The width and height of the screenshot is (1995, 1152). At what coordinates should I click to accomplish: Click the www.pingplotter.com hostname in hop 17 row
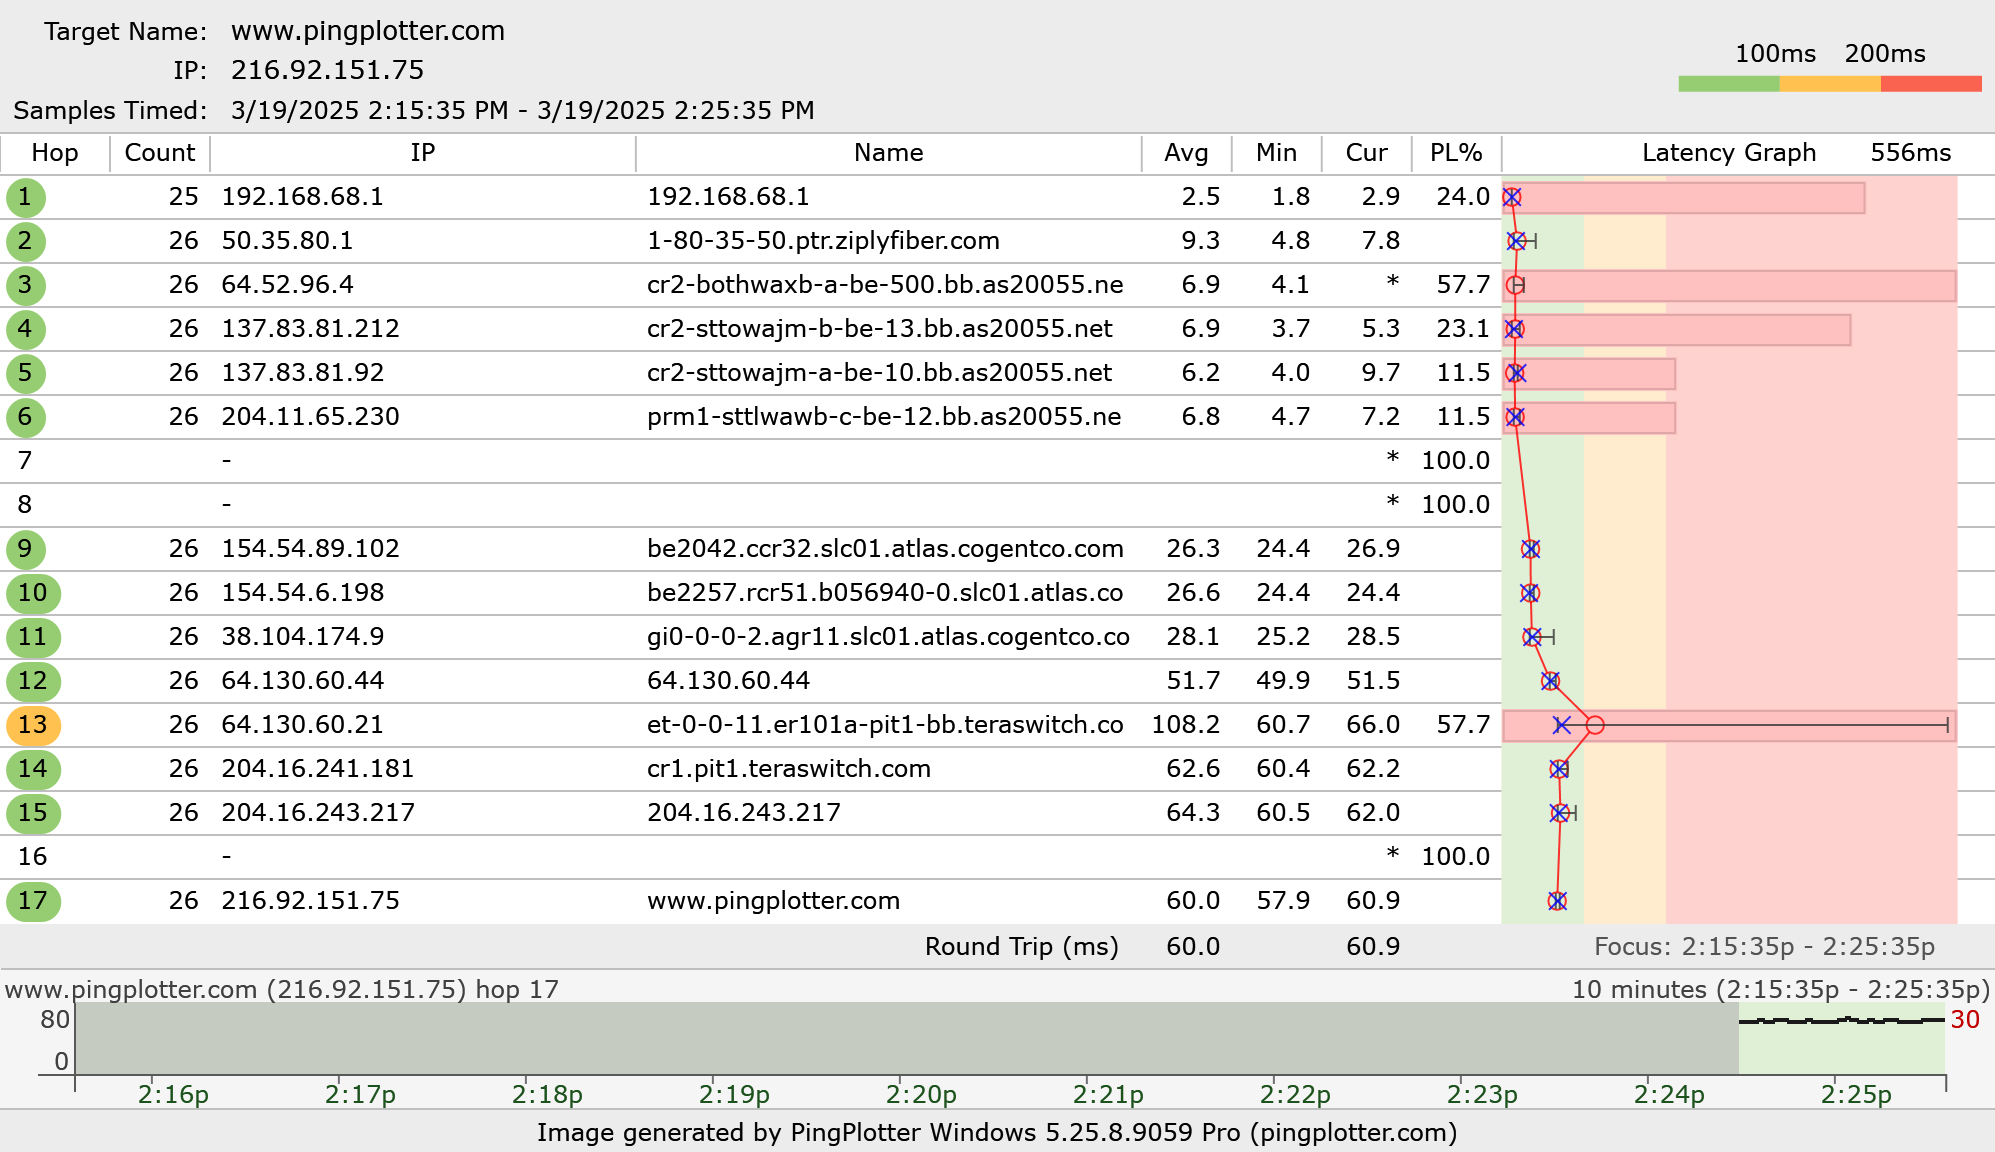pos(773,901)
